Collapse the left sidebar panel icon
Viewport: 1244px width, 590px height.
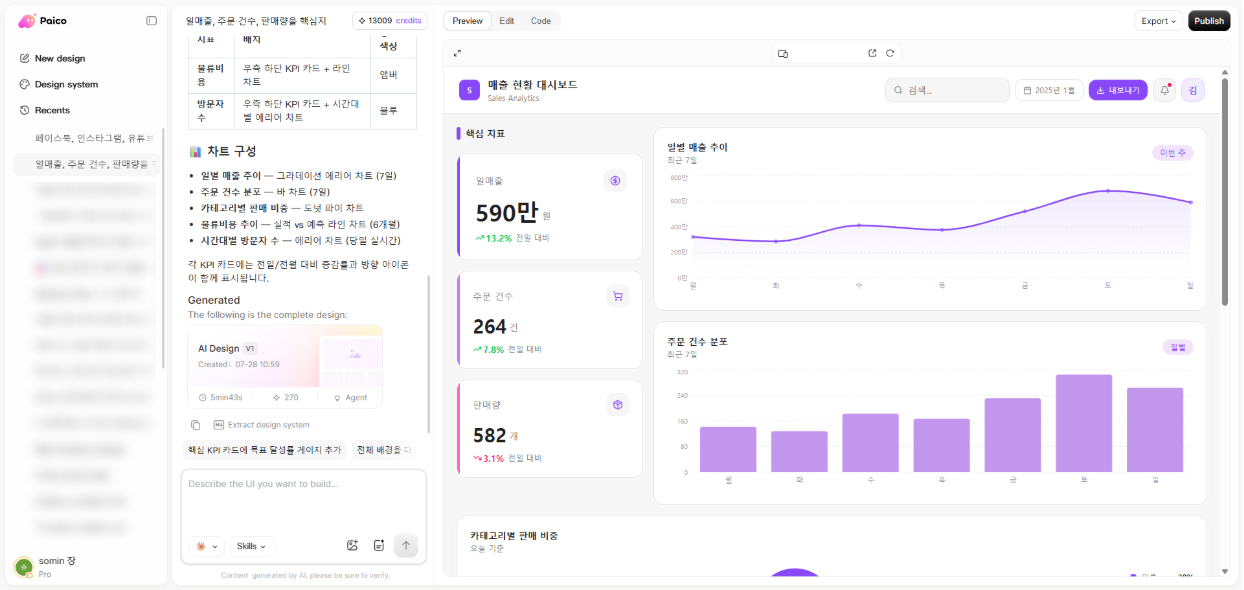(151, 20)
